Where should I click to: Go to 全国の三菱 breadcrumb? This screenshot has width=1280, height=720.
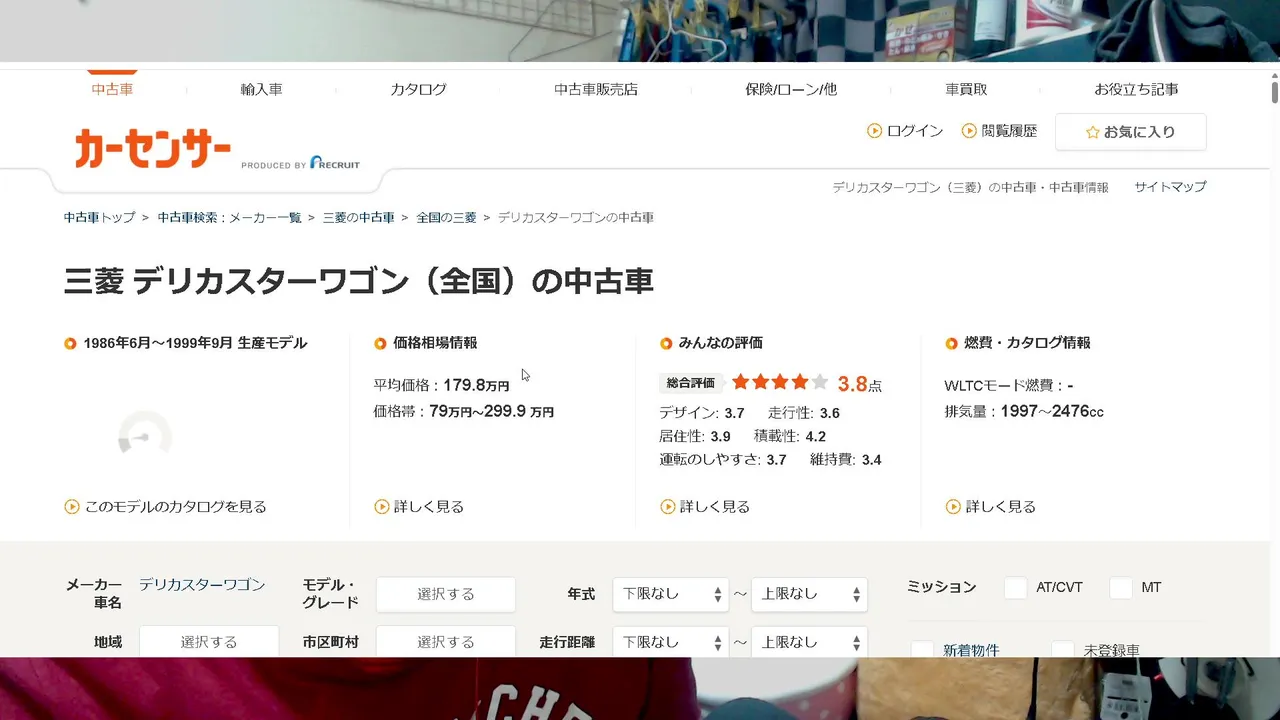coord(446,217)
